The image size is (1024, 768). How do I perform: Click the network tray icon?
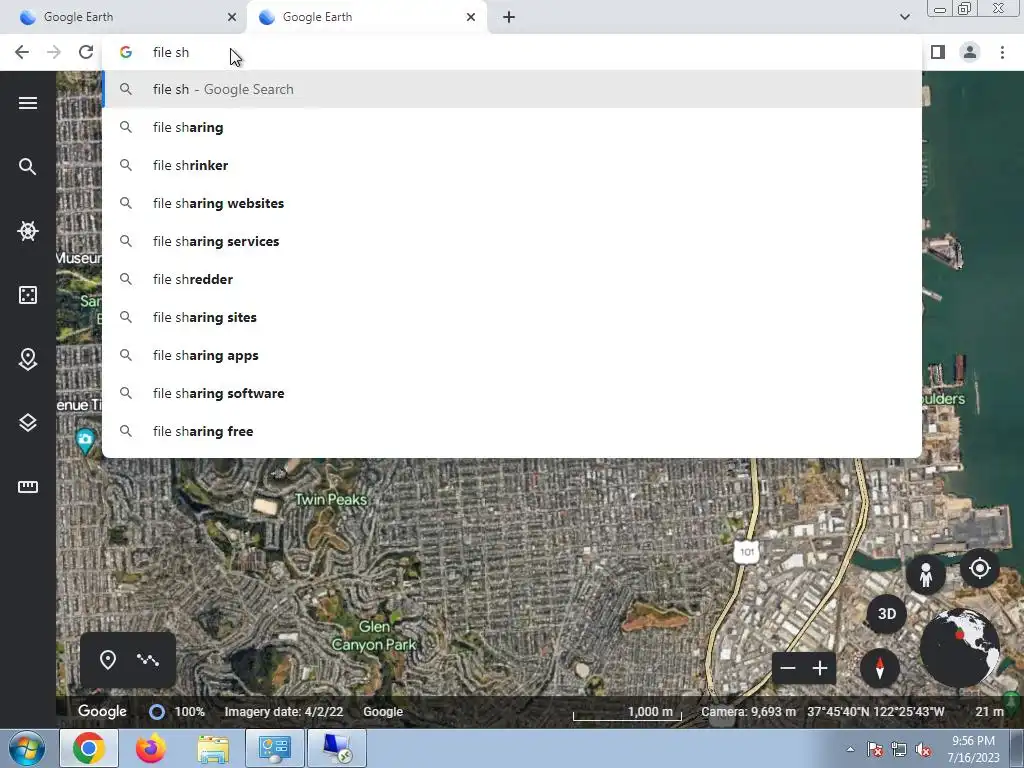point(899,750)
